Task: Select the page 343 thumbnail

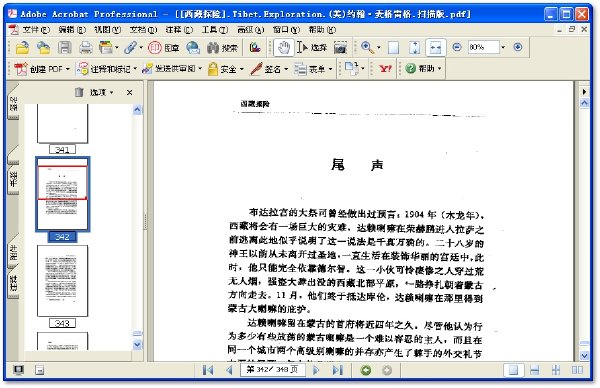Action: (62, 281)
